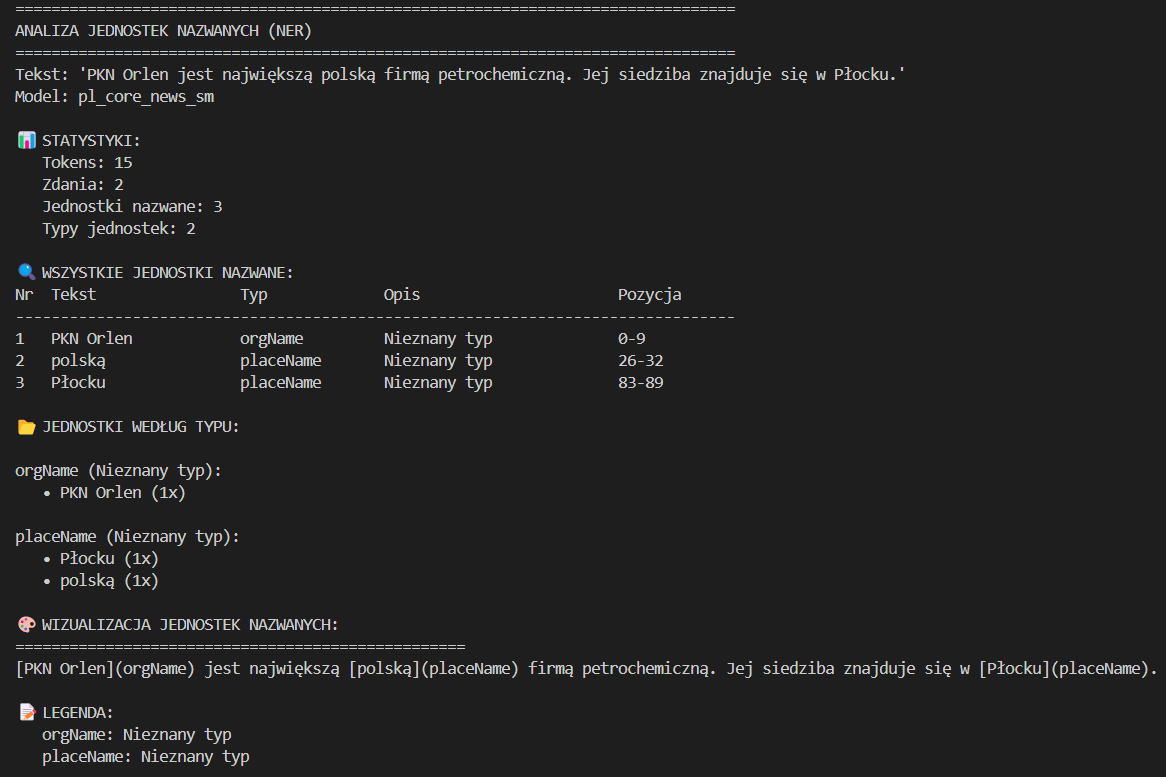
Task: Click position value '83-89'
Action: pyautogui.click(x=640, y=382)
